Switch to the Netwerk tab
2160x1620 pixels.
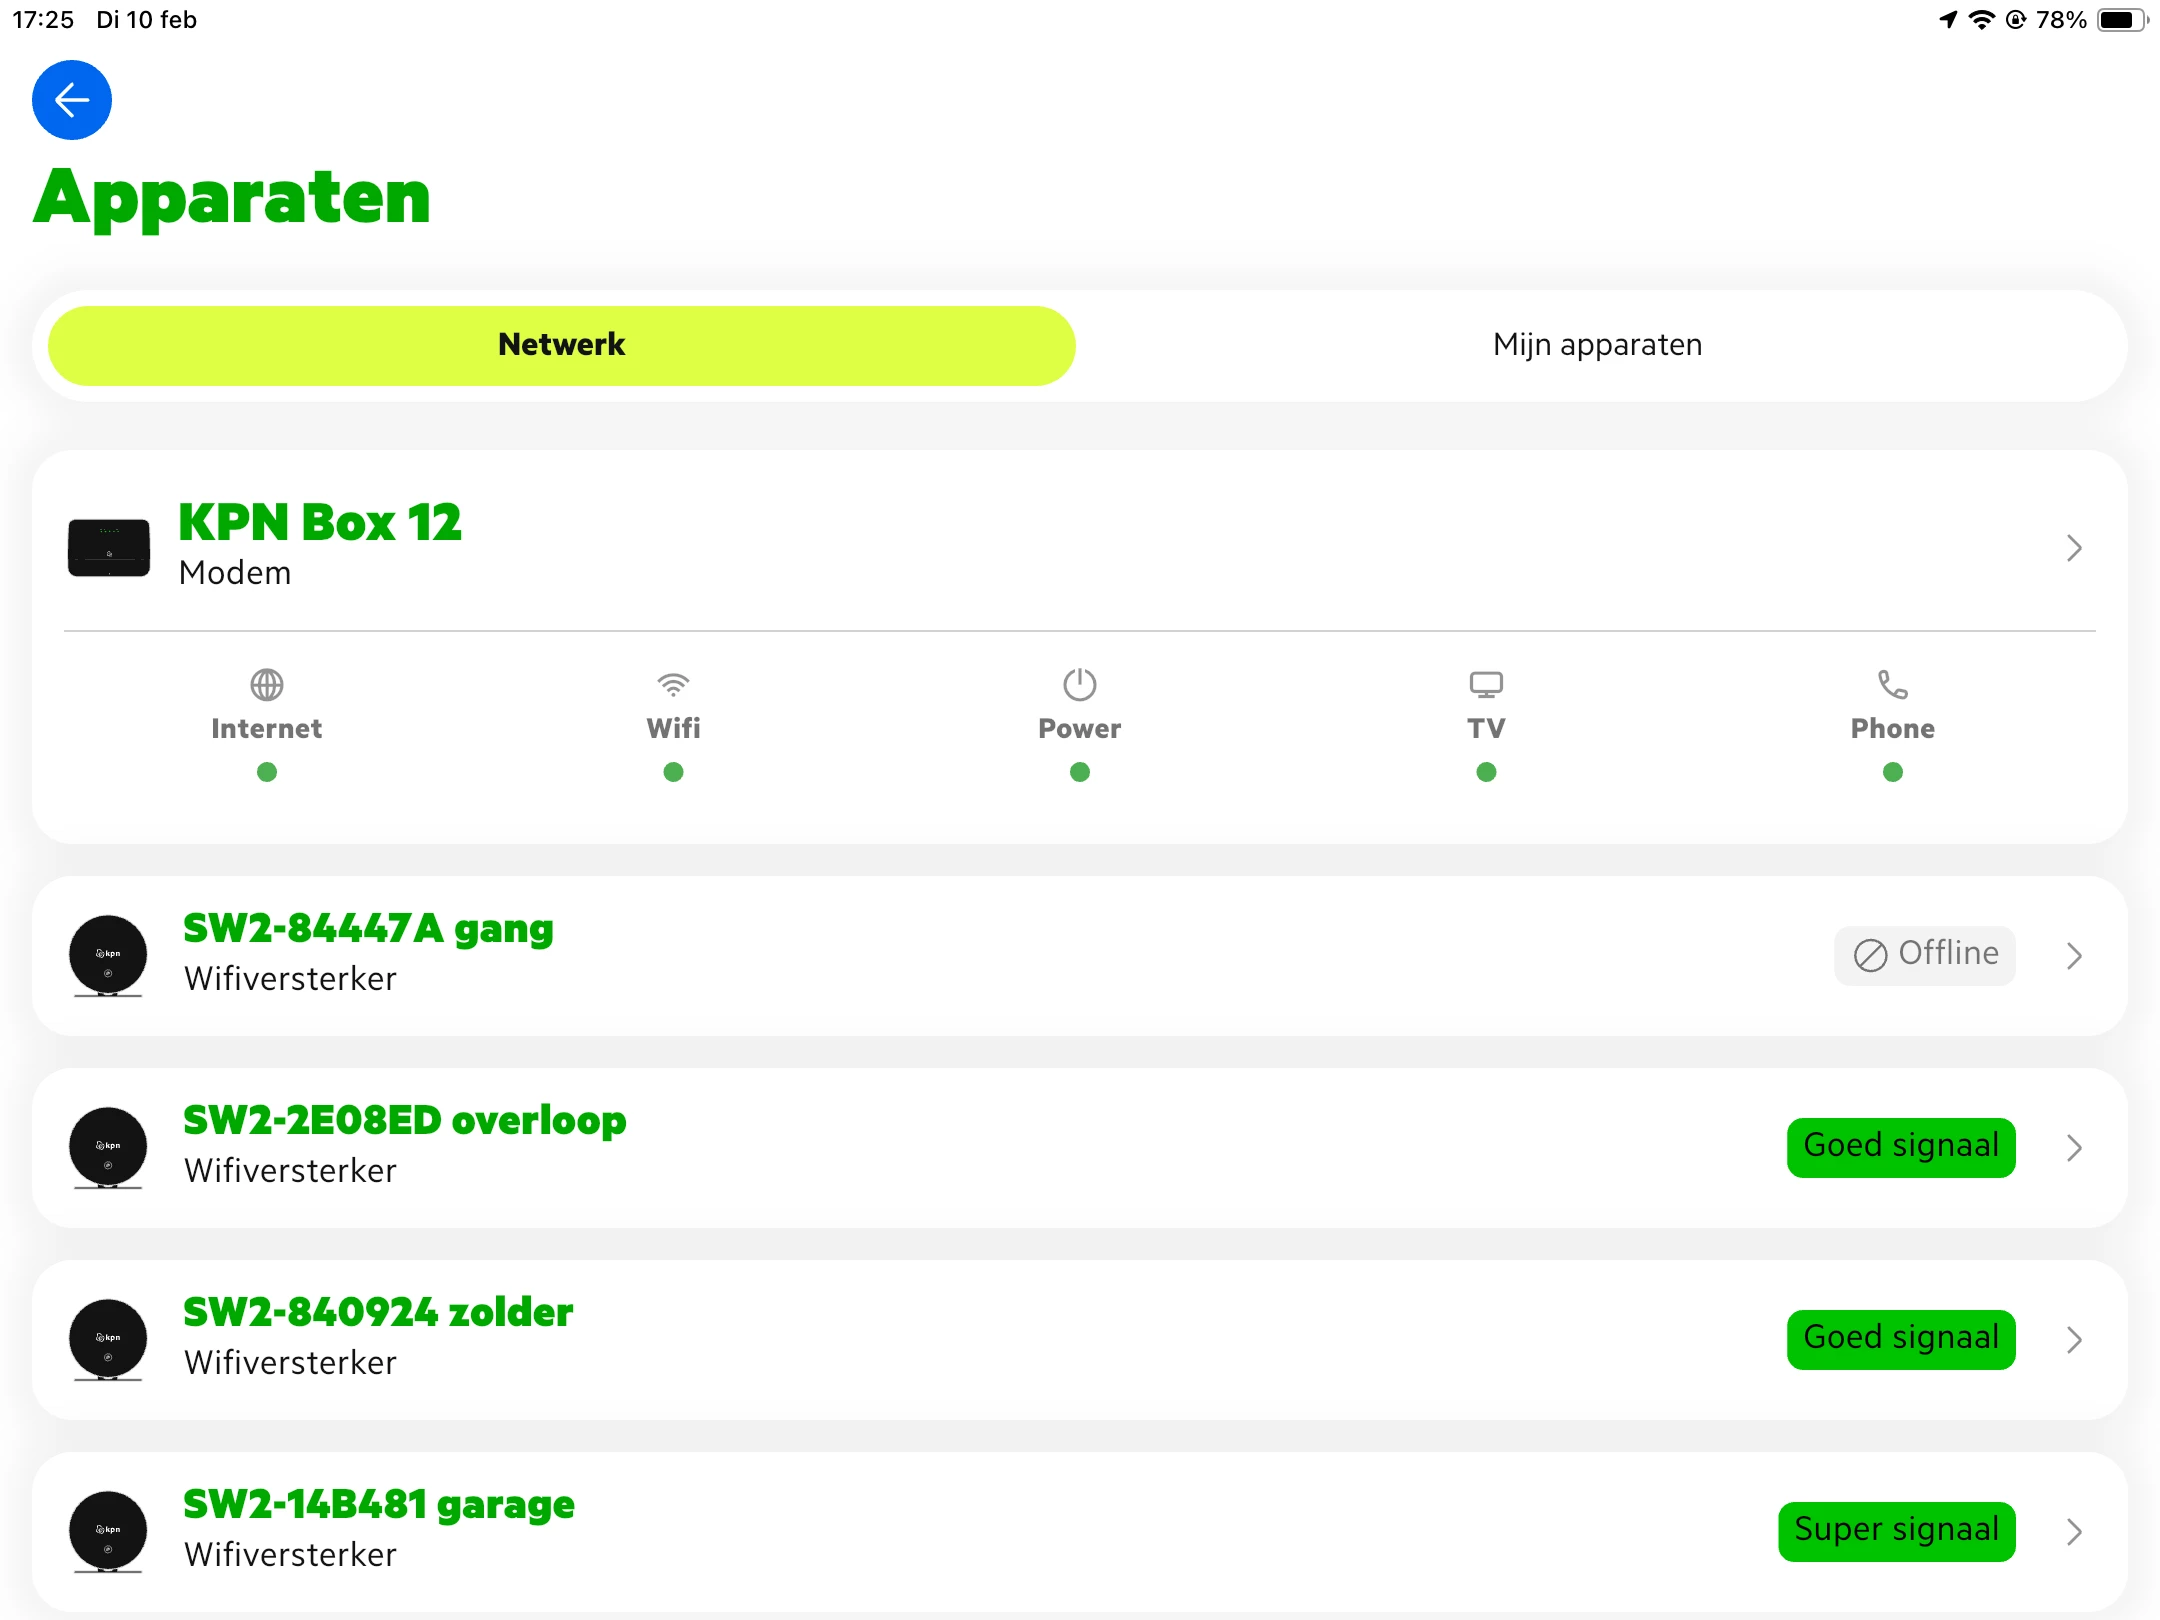[562, 346]
